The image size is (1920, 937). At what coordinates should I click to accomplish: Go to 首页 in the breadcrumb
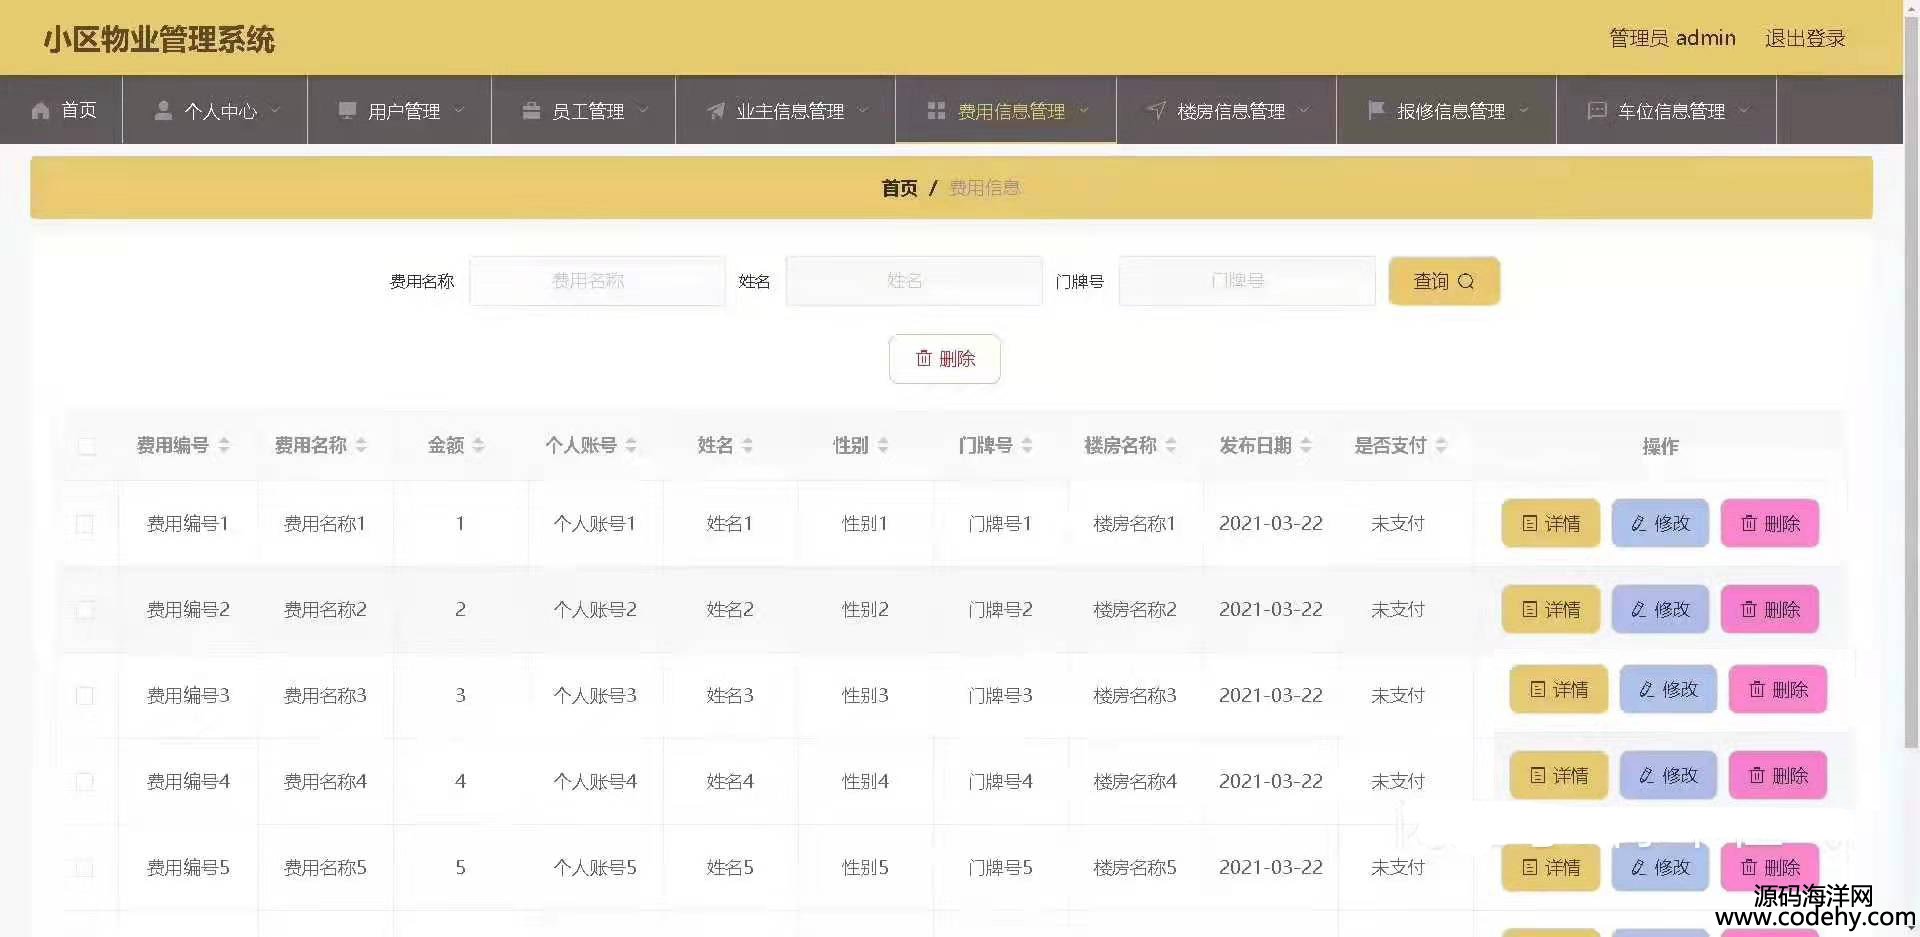898,188
